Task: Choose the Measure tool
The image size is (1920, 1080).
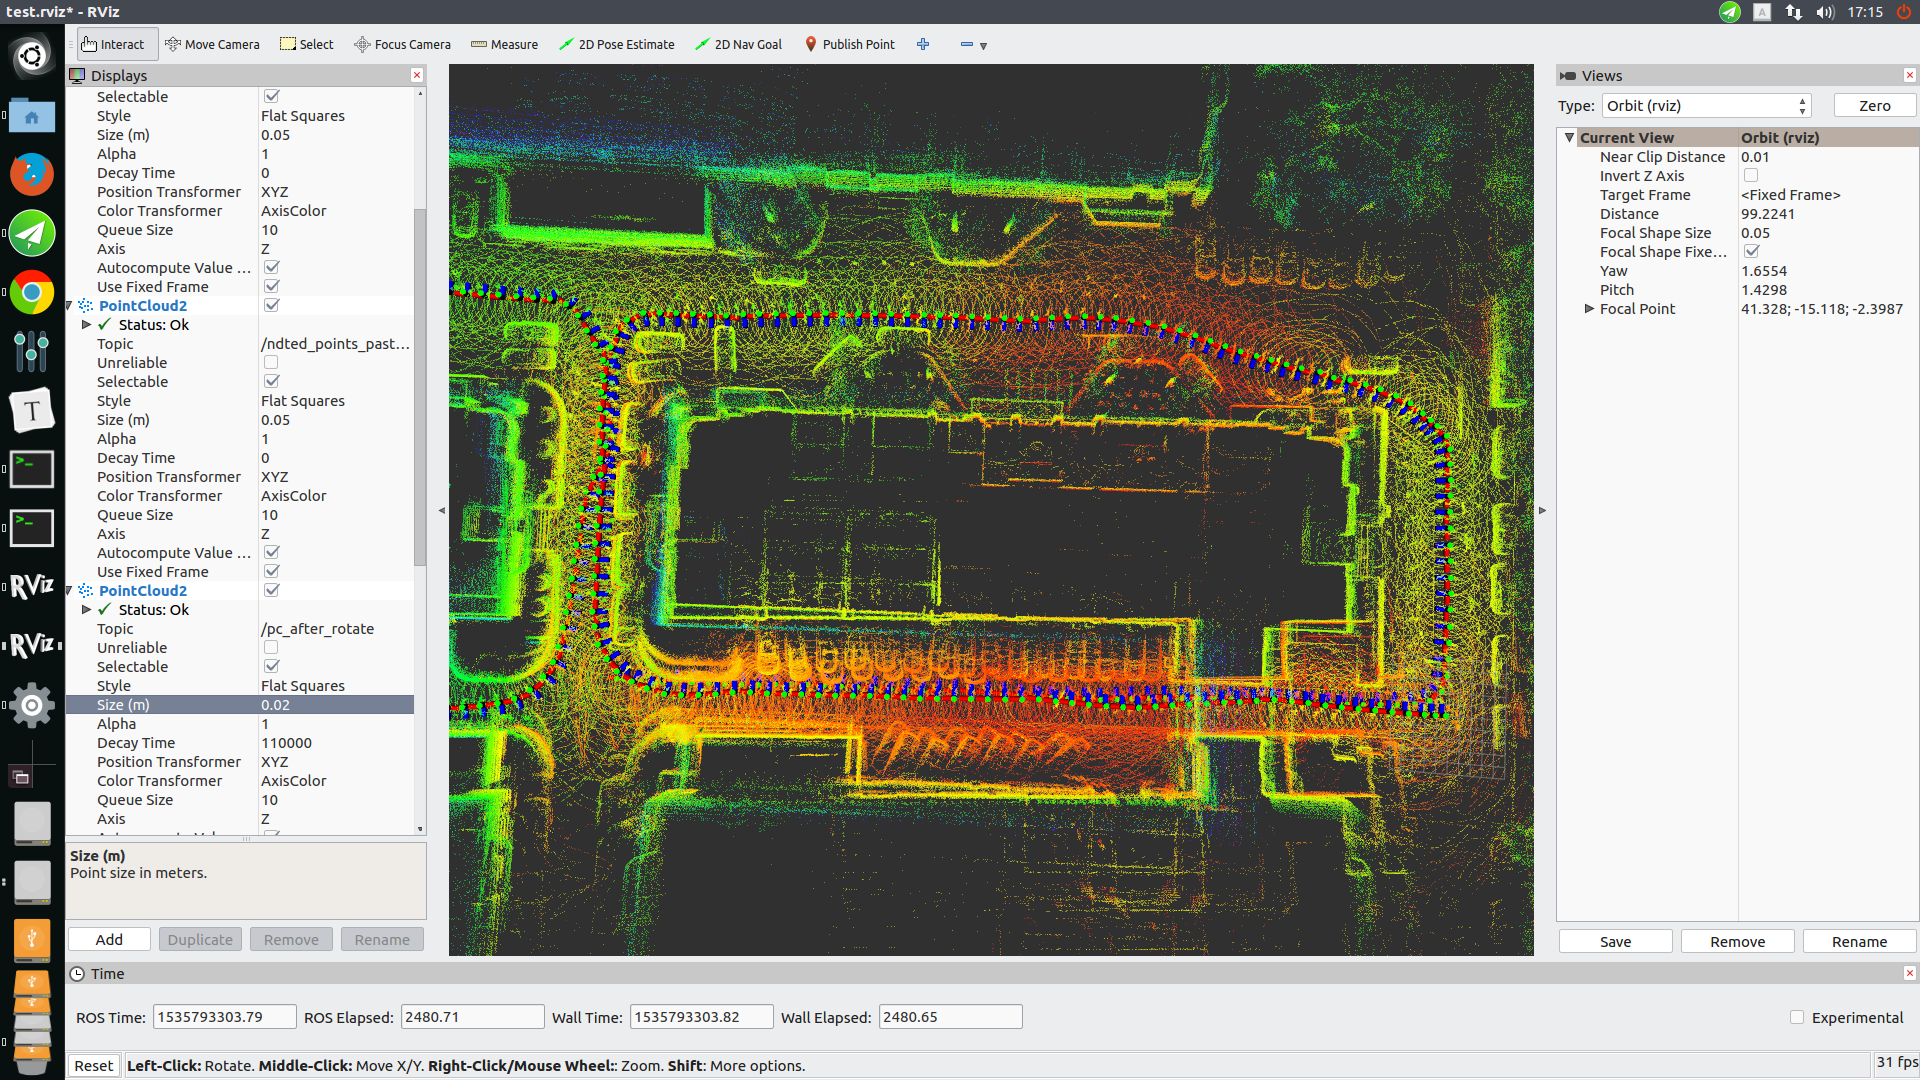Action: (x=504, y=44)
